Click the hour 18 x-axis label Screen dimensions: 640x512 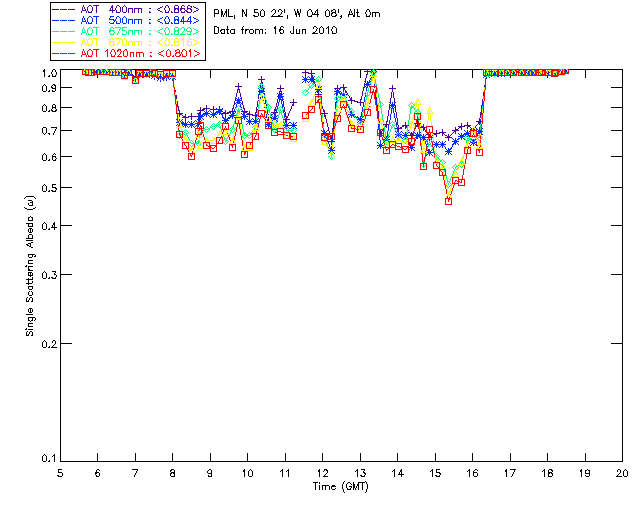click(x=547, y=473)
